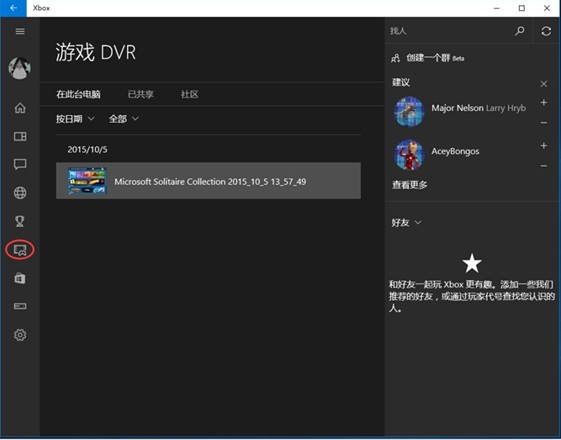Open the Microsoft Solitaire Collection clip thumbnail

87,181
